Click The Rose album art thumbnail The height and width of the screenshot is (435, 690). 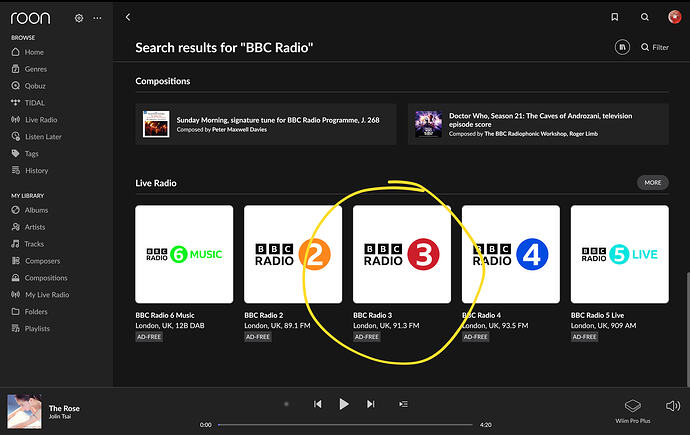[x=24, y=411]
